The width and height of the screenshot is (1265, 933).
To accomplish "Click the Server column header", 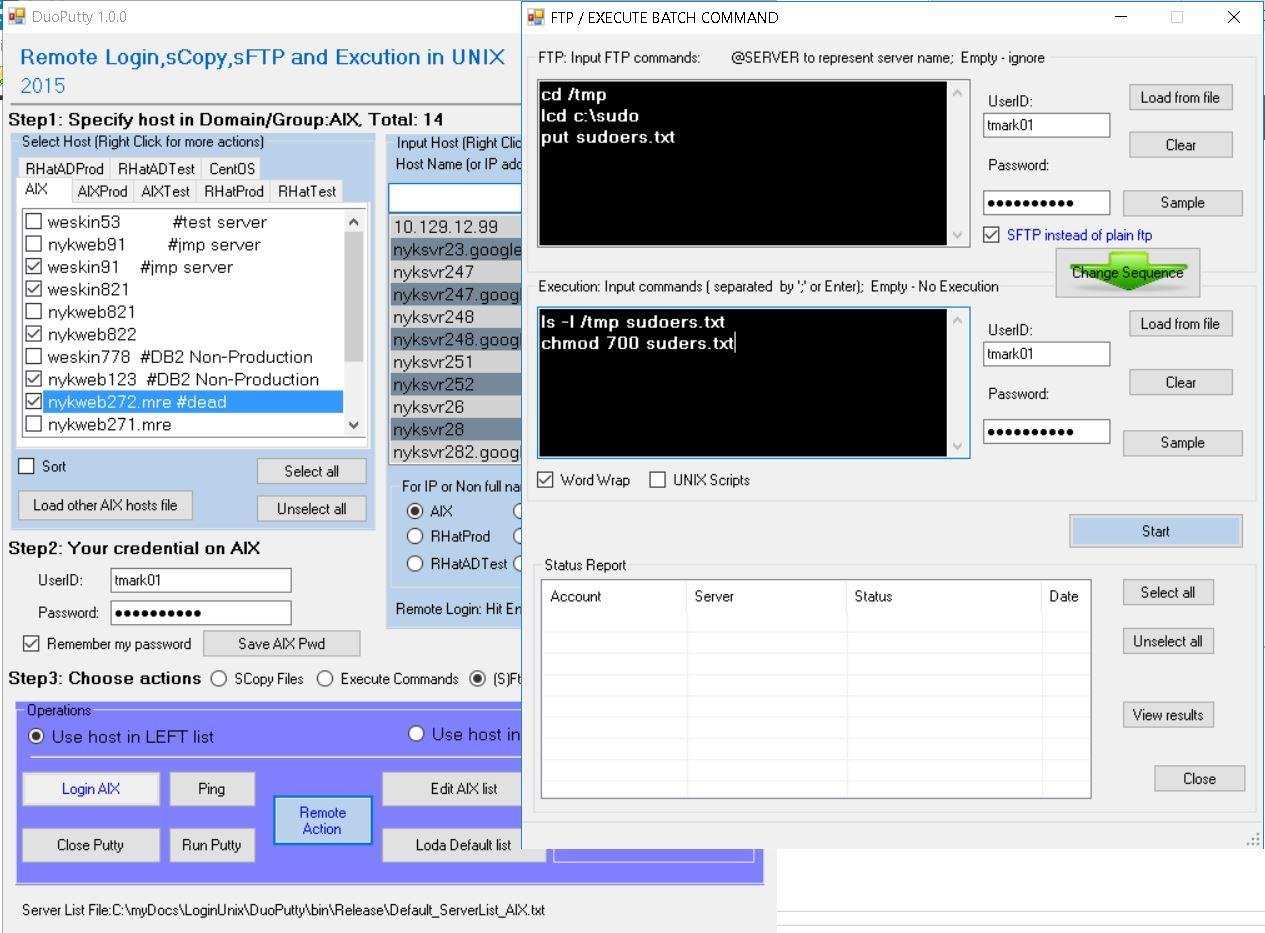I will point(766,596).
